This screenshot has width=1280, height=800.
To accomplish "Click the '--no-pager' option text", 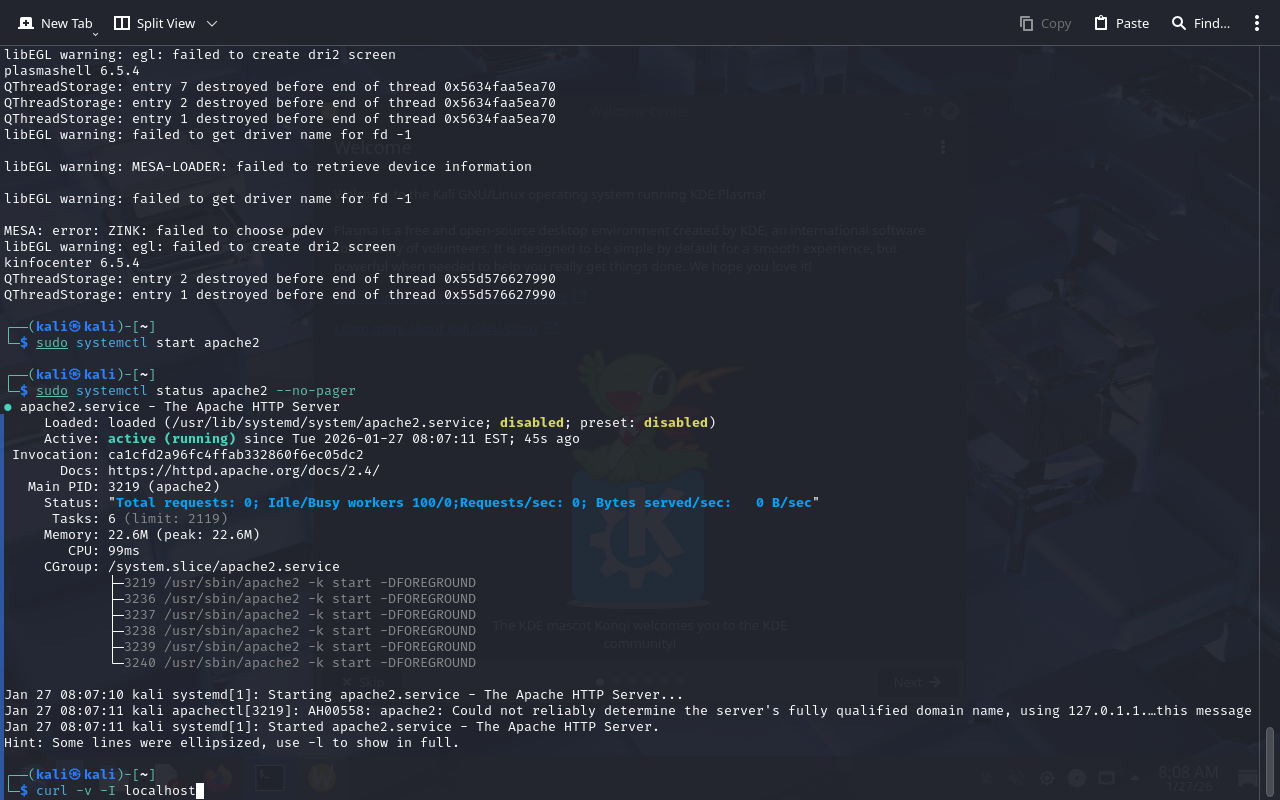I will click(x=315, y=391).
